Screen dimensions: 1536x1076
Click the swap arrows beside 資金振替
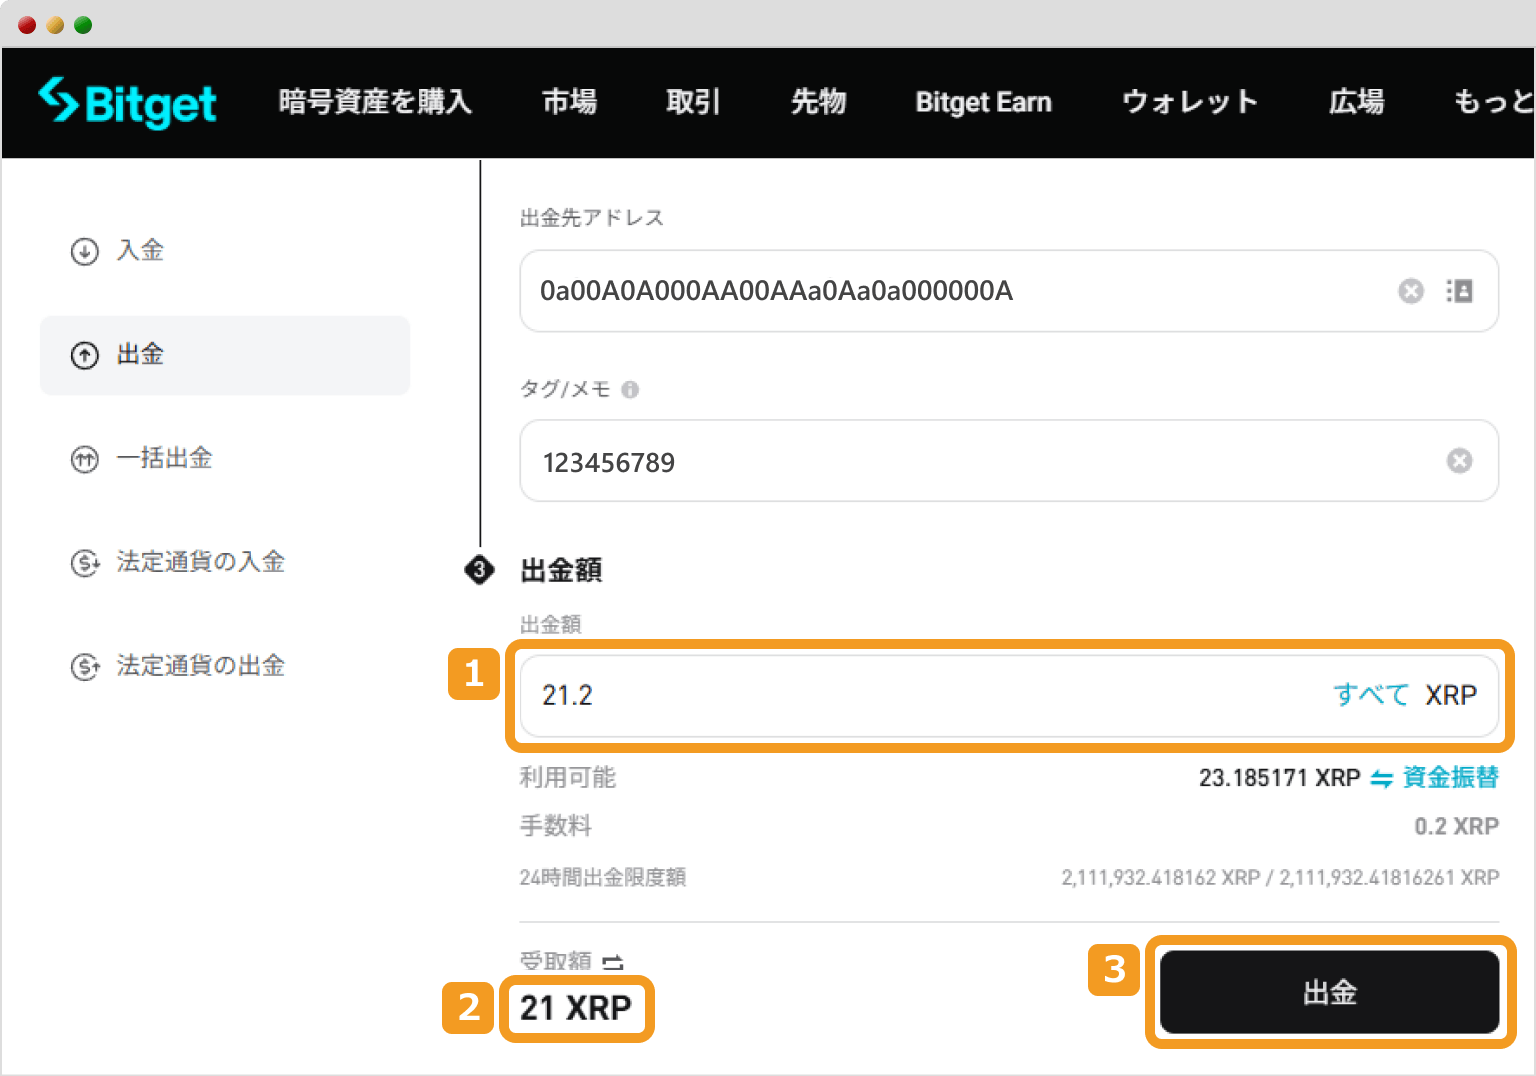1380,777
